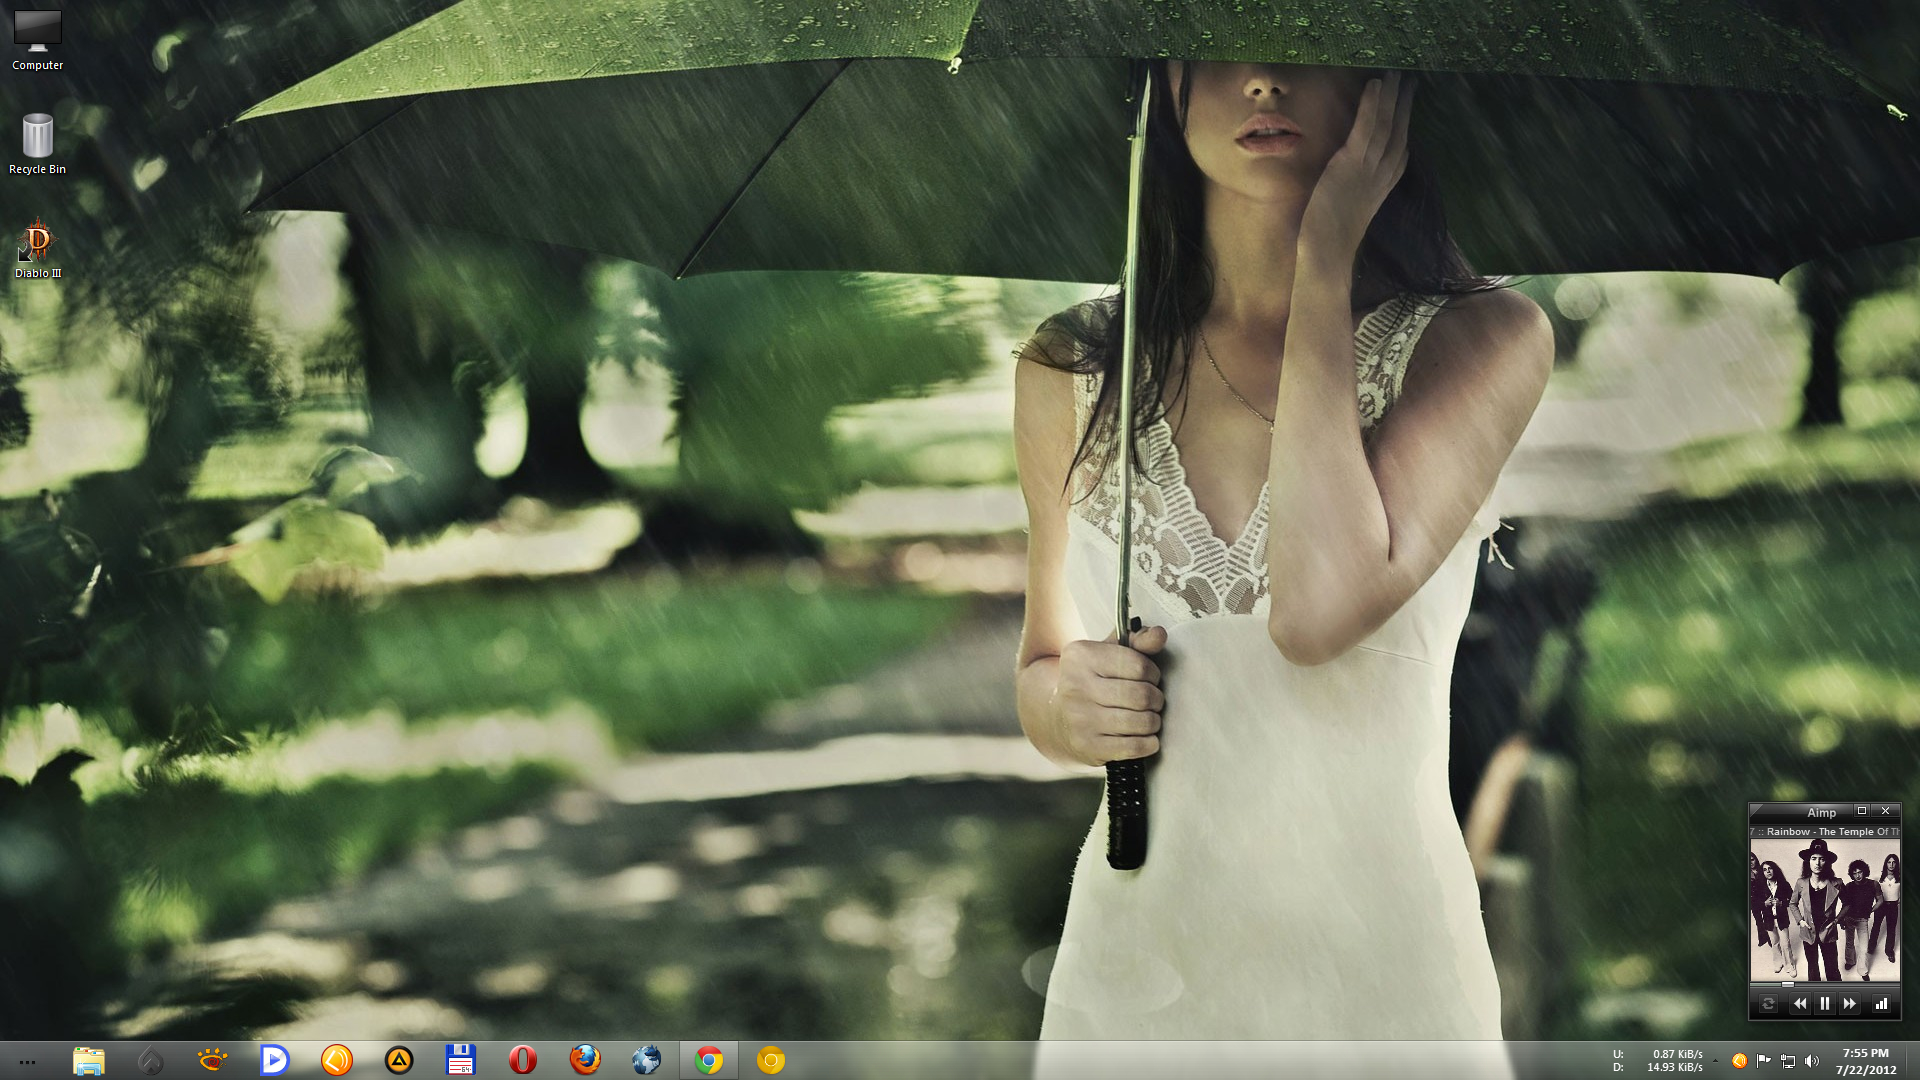This screenshot has height=1080, width=1920.
Task: Skip to next track in Aimp
Action: click(x=1850, y=1004)
